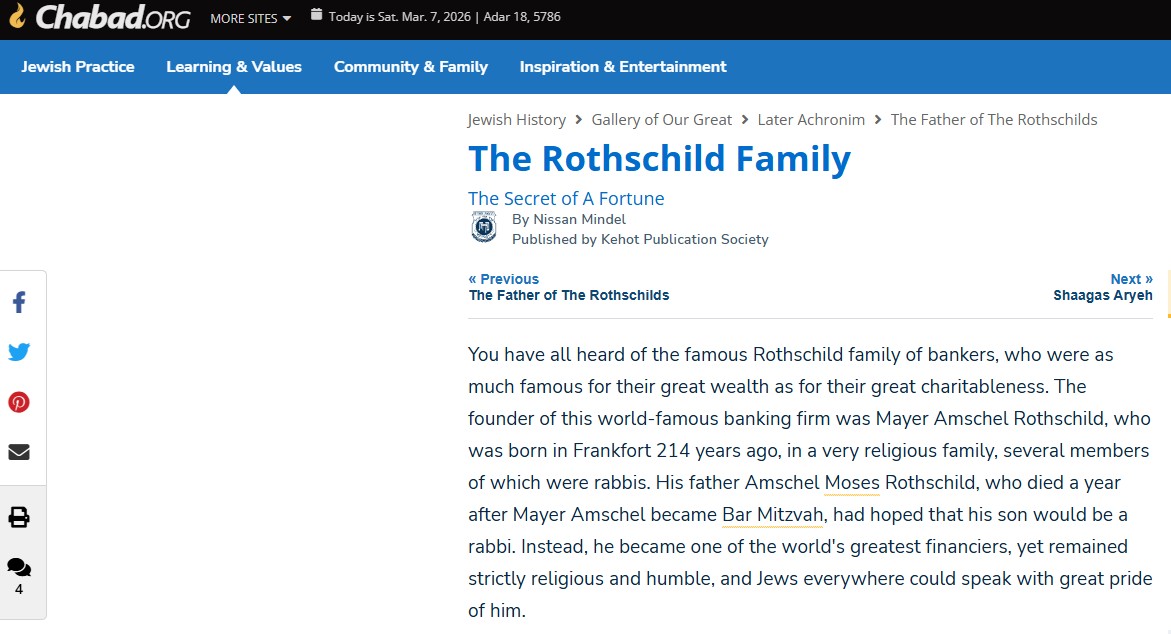
Task: Navigate to Later Achronim breadcrumb
Action: coord(811,120)
